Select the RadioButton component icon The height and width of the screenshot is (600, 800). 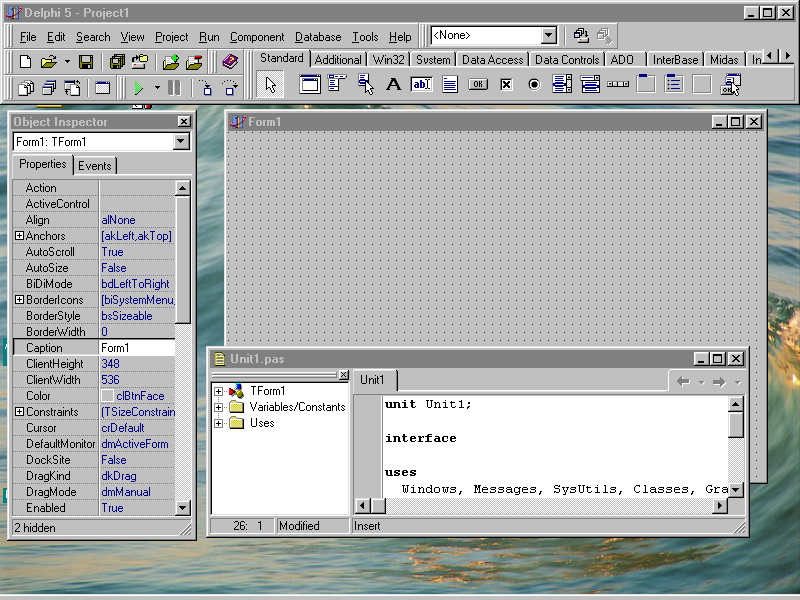534,84
